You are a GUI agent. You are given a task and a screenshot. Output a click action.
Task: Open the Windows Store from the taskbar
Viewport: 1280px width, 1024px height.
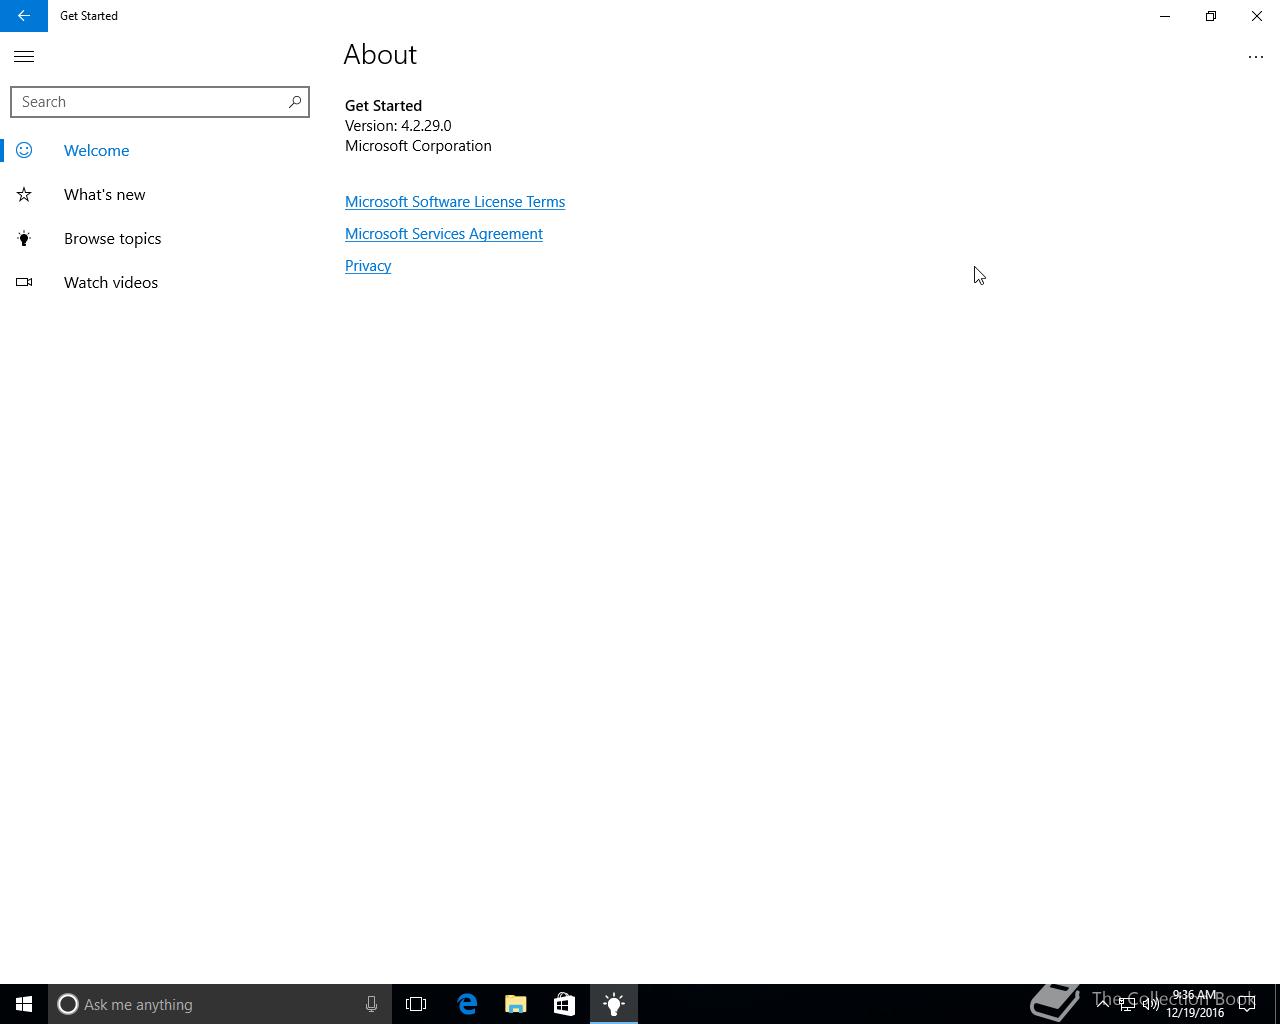coord(564,1004)
